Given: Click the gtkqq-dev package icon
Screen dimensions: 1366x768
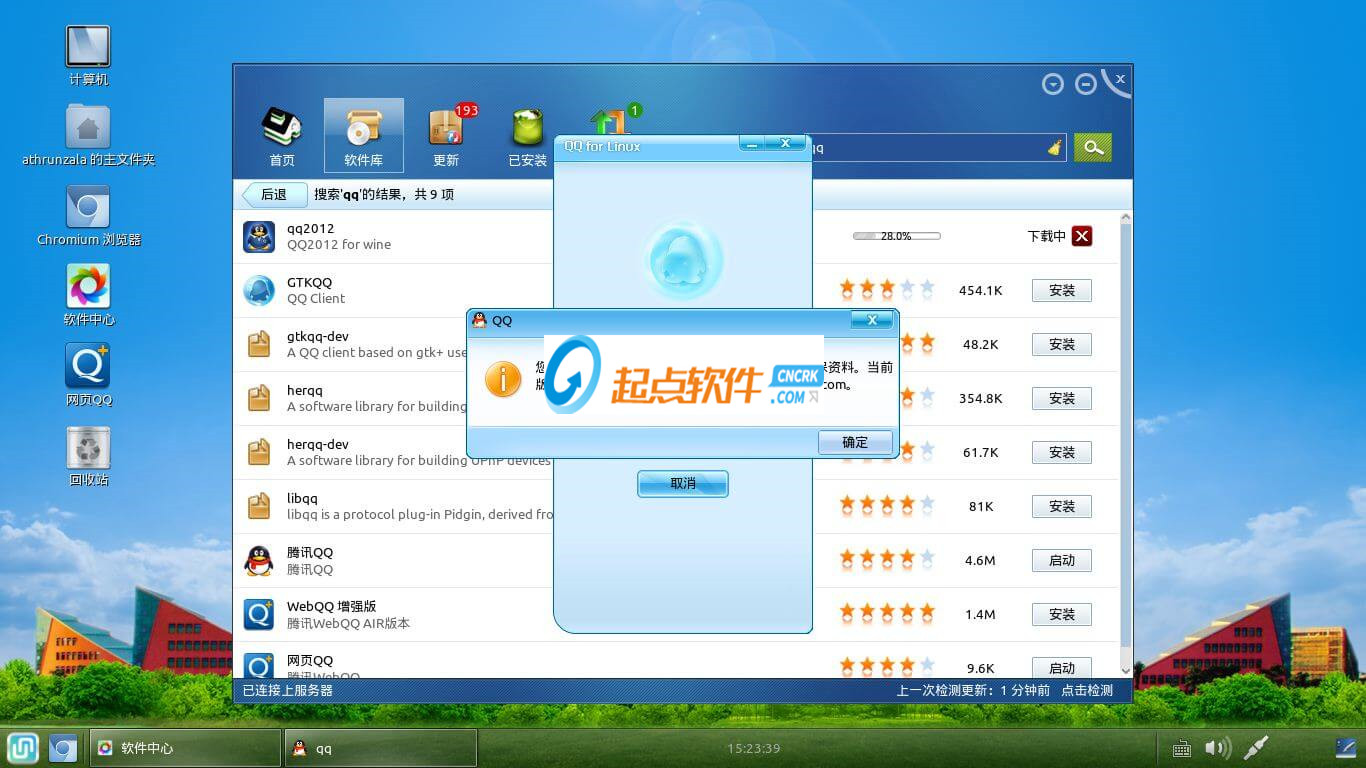Looking at the screenshot, I should (259, 344).
